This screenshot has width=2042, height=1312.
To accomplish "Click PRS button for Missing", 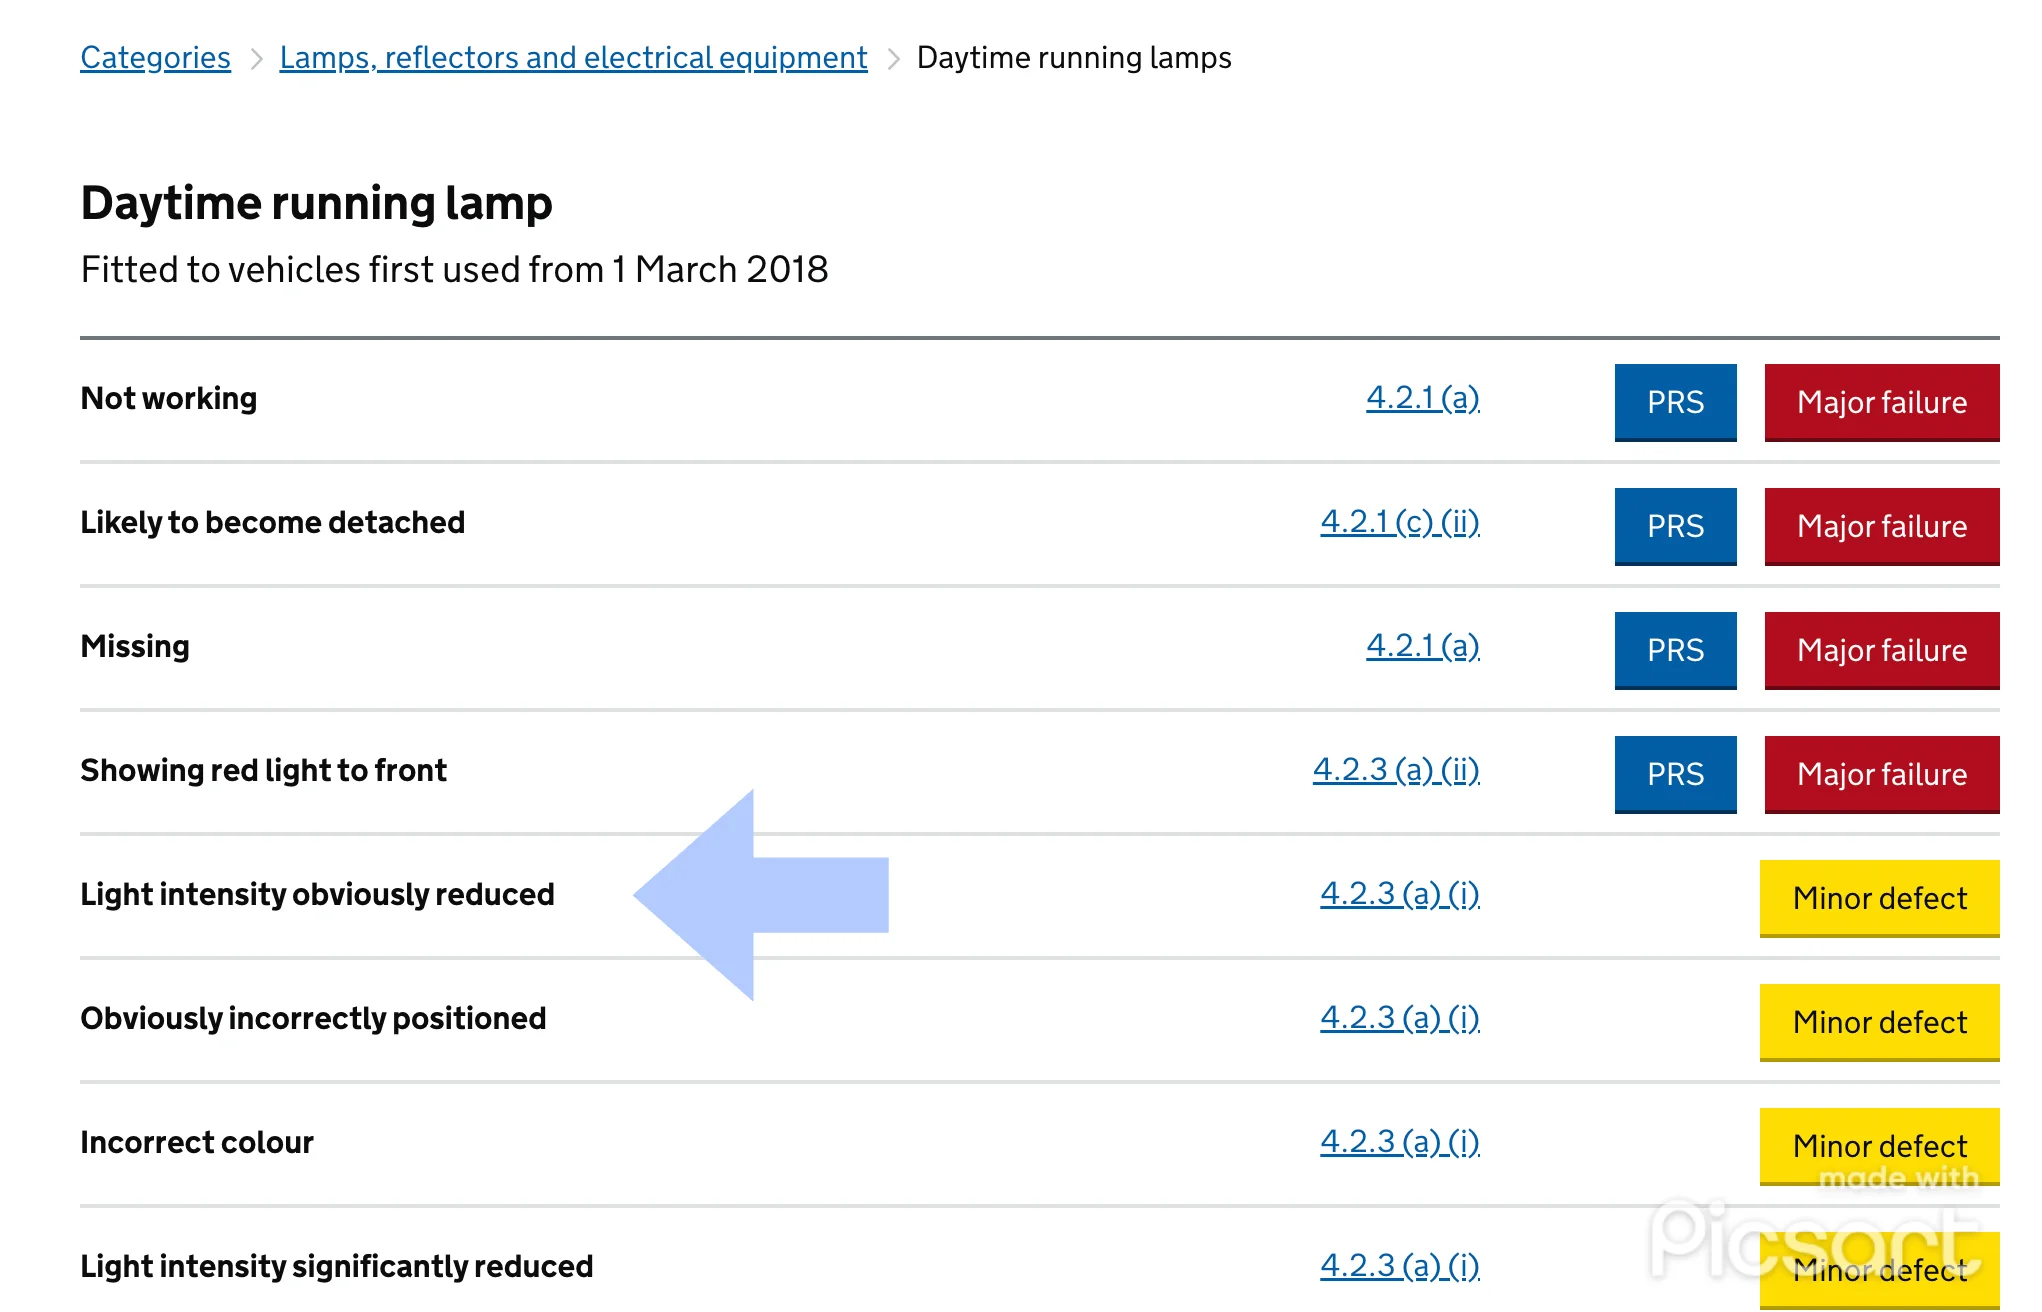I will 1675,650.
